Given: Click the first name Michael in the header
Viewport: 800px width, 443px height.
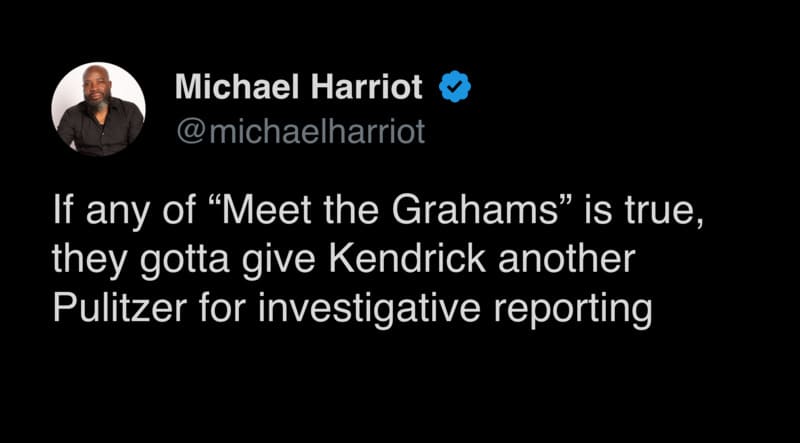Looking at the screenshot, I should coord(236,86).
